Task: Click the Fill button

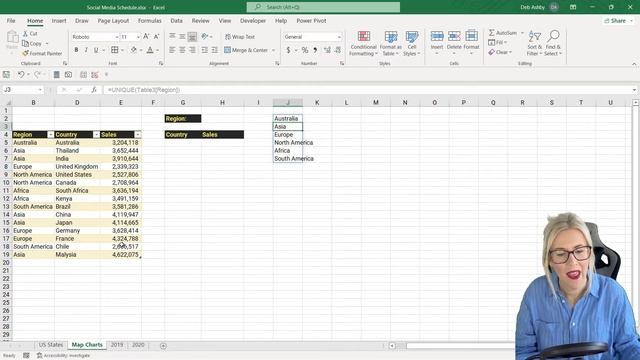Action: (x=497, y=42)
